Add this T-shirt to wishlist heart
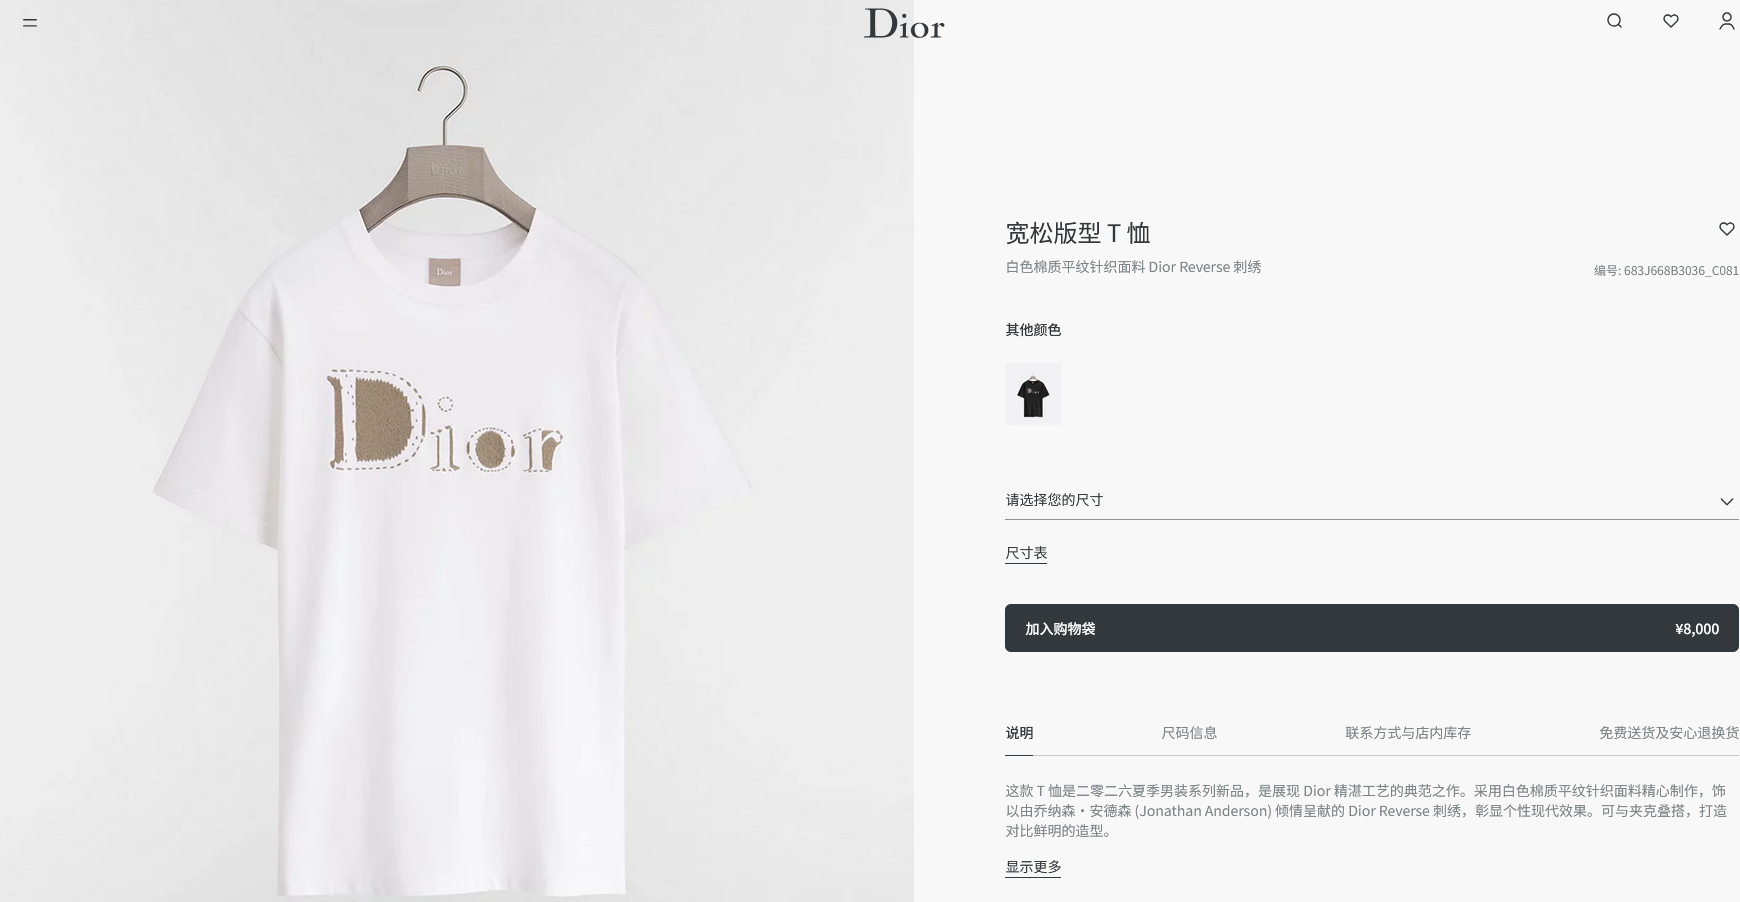The image size is (1740, 902). tap(1727, 229)
